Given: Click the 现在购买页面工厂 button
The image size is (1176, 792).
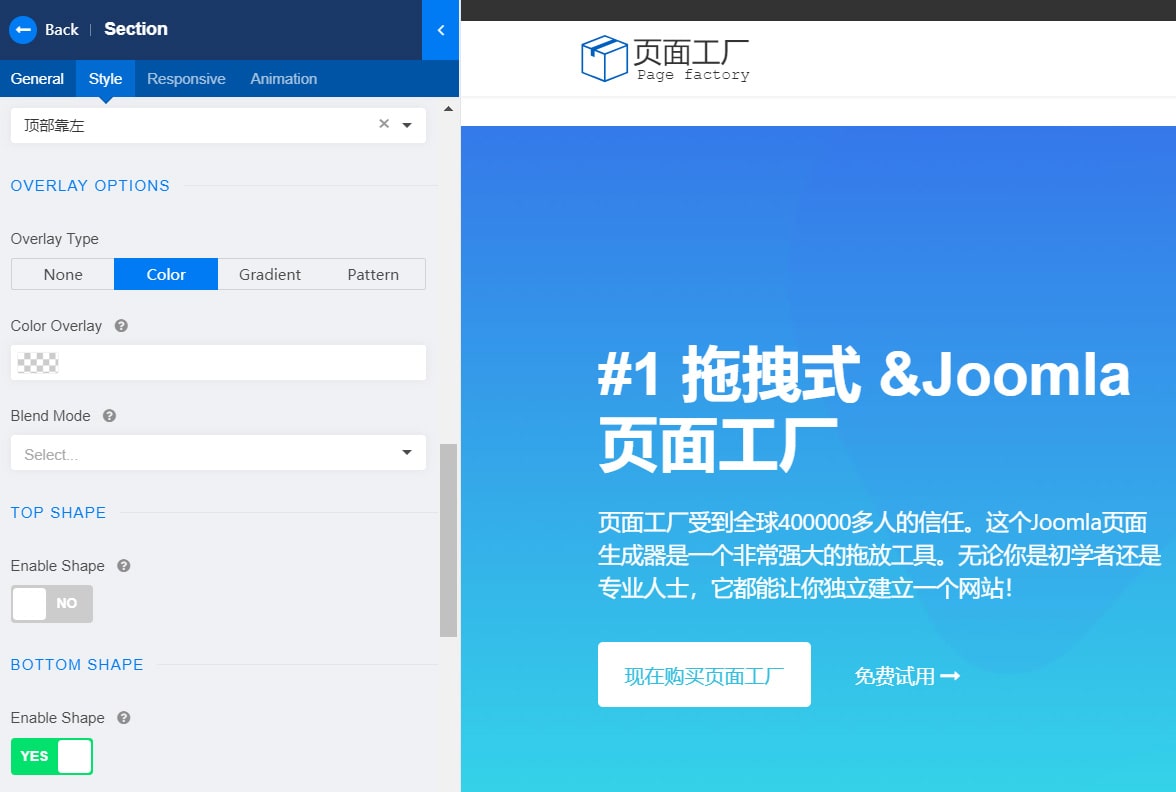Looking at the screenshot, I should [x=704, y=674].
